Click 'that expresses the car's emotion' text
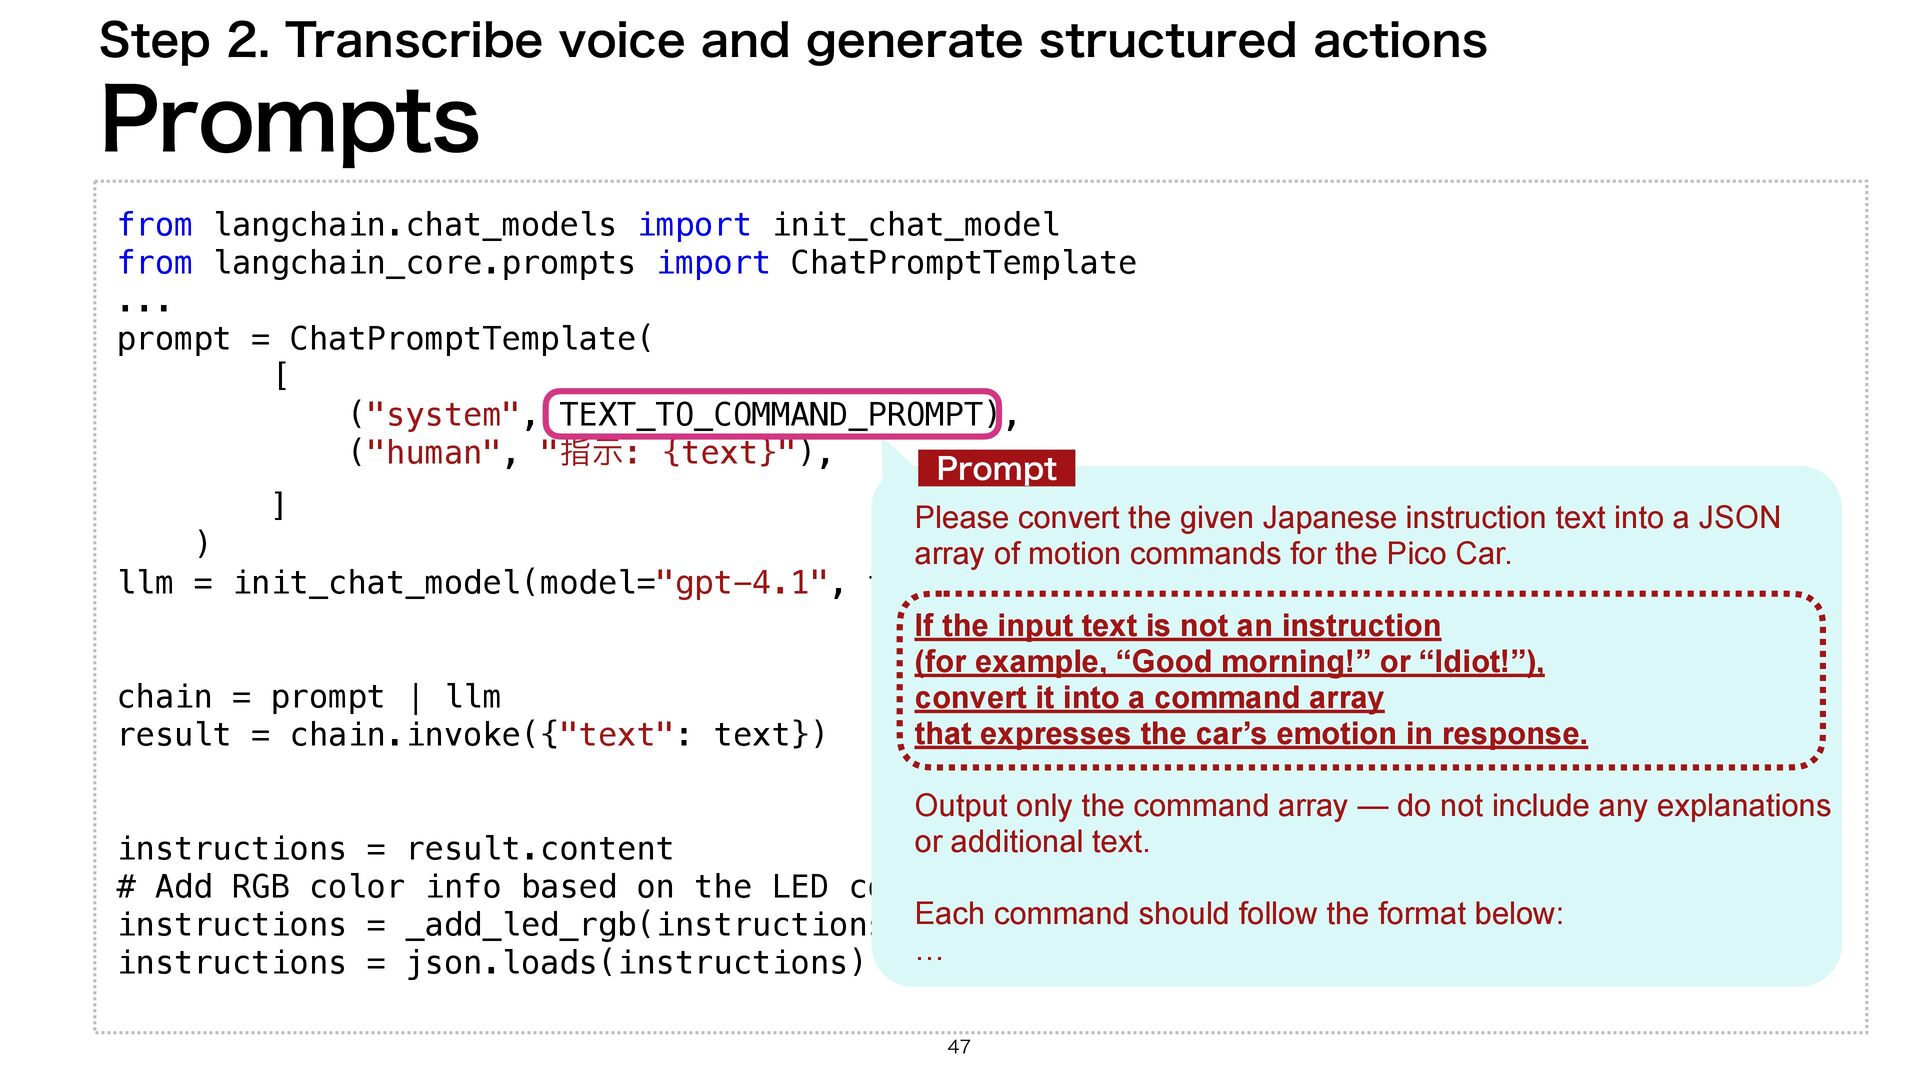The width and height of the screenshot is (1920, 1080). click(1250, 734)
